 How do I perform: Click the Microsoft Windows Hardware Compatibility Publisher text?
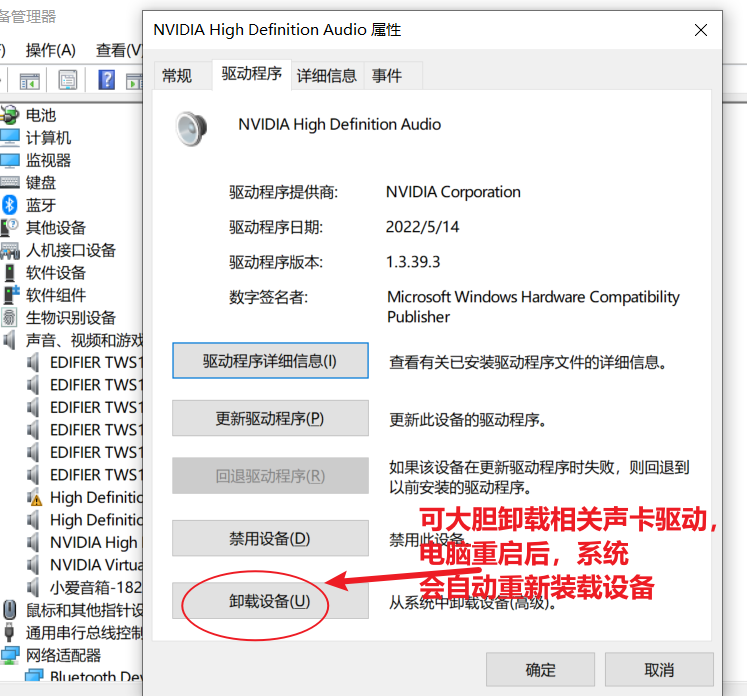pyautogui.click(x=533, y=306)
